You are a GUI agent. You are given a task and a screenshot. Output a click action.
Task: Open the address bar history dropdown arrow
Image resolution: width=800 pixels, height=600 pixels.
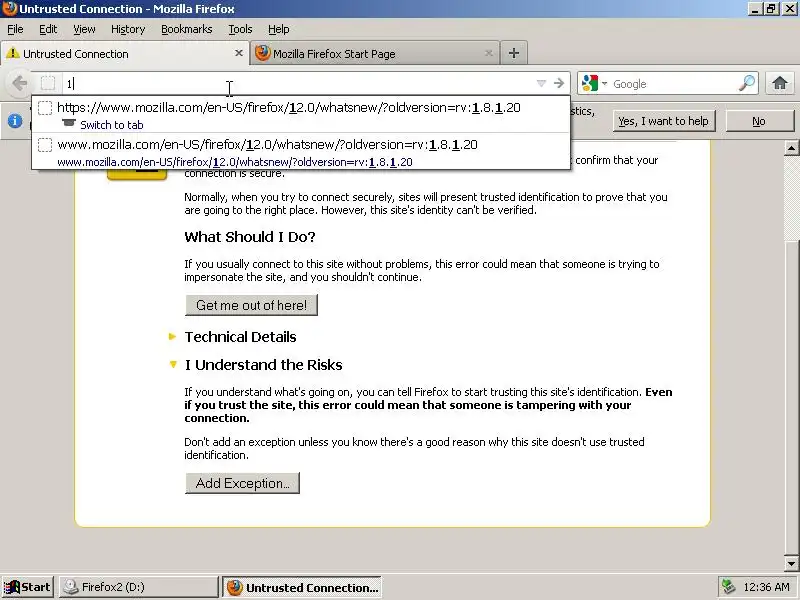tap(541, 83)
